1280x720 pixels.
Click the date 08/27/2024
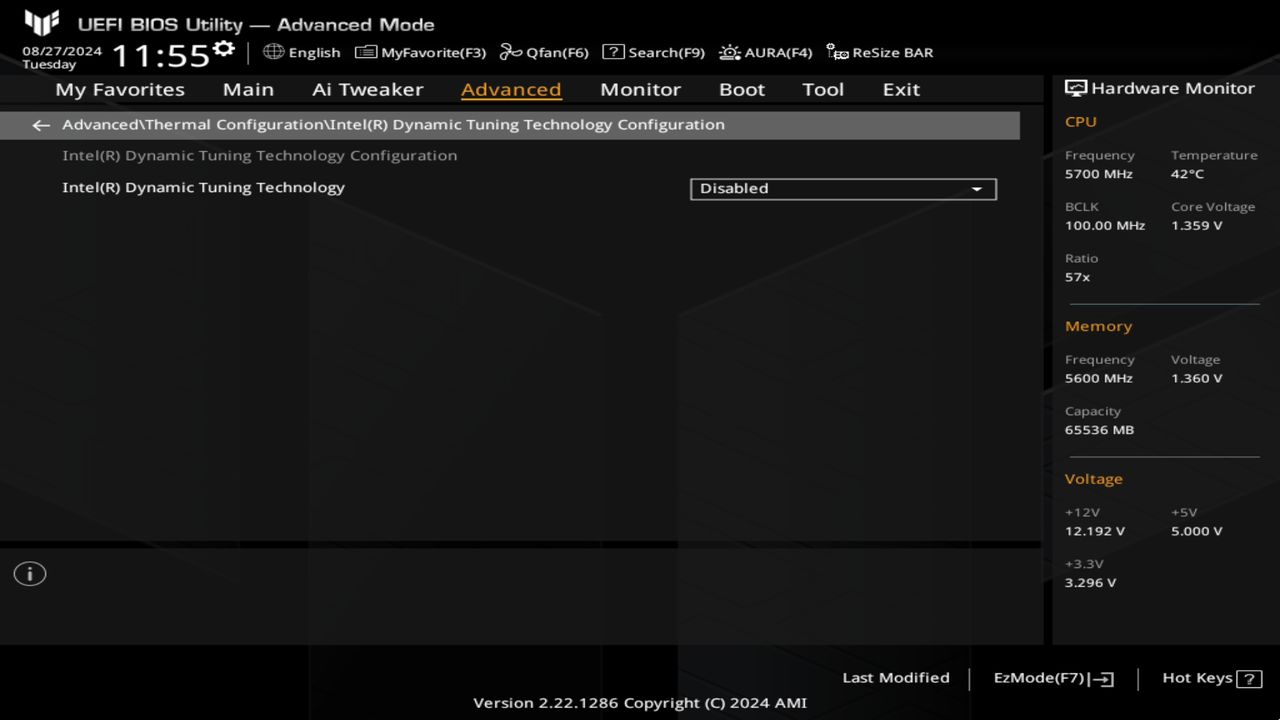pyautogui.click(x=62, y=51)
